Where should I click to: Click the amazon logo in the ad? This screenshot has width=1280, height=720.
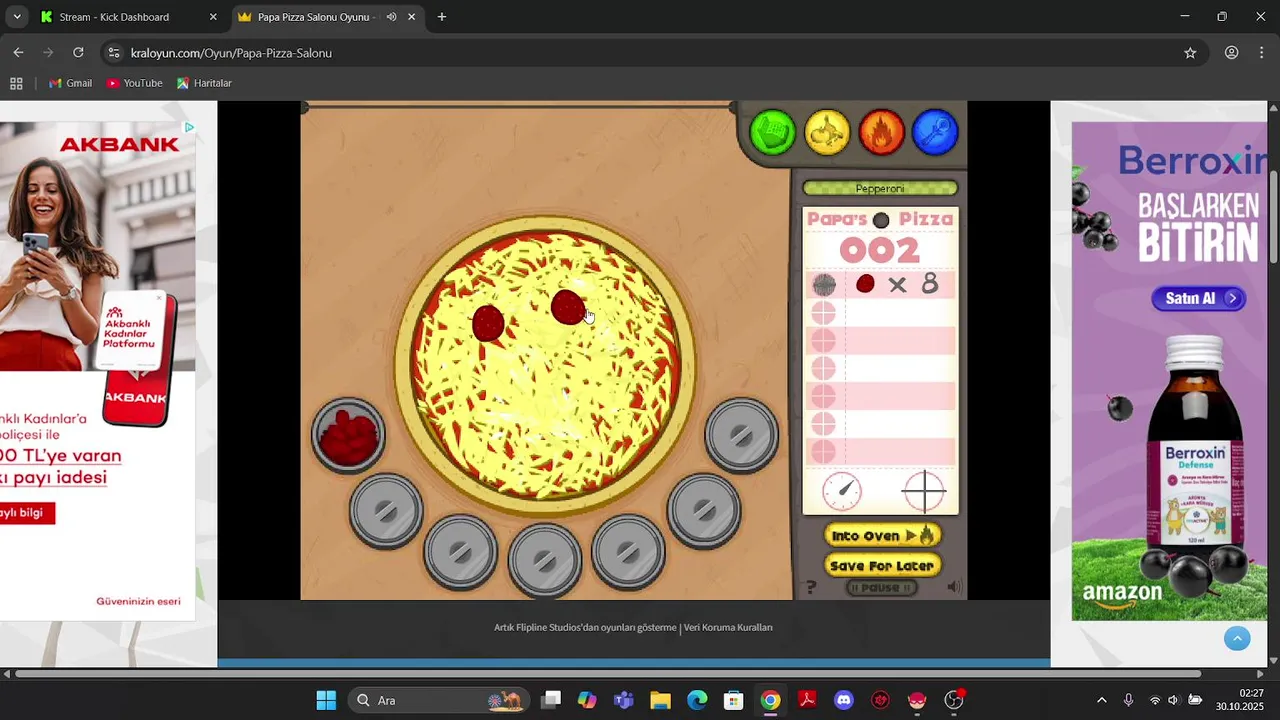coord(1123,594)
